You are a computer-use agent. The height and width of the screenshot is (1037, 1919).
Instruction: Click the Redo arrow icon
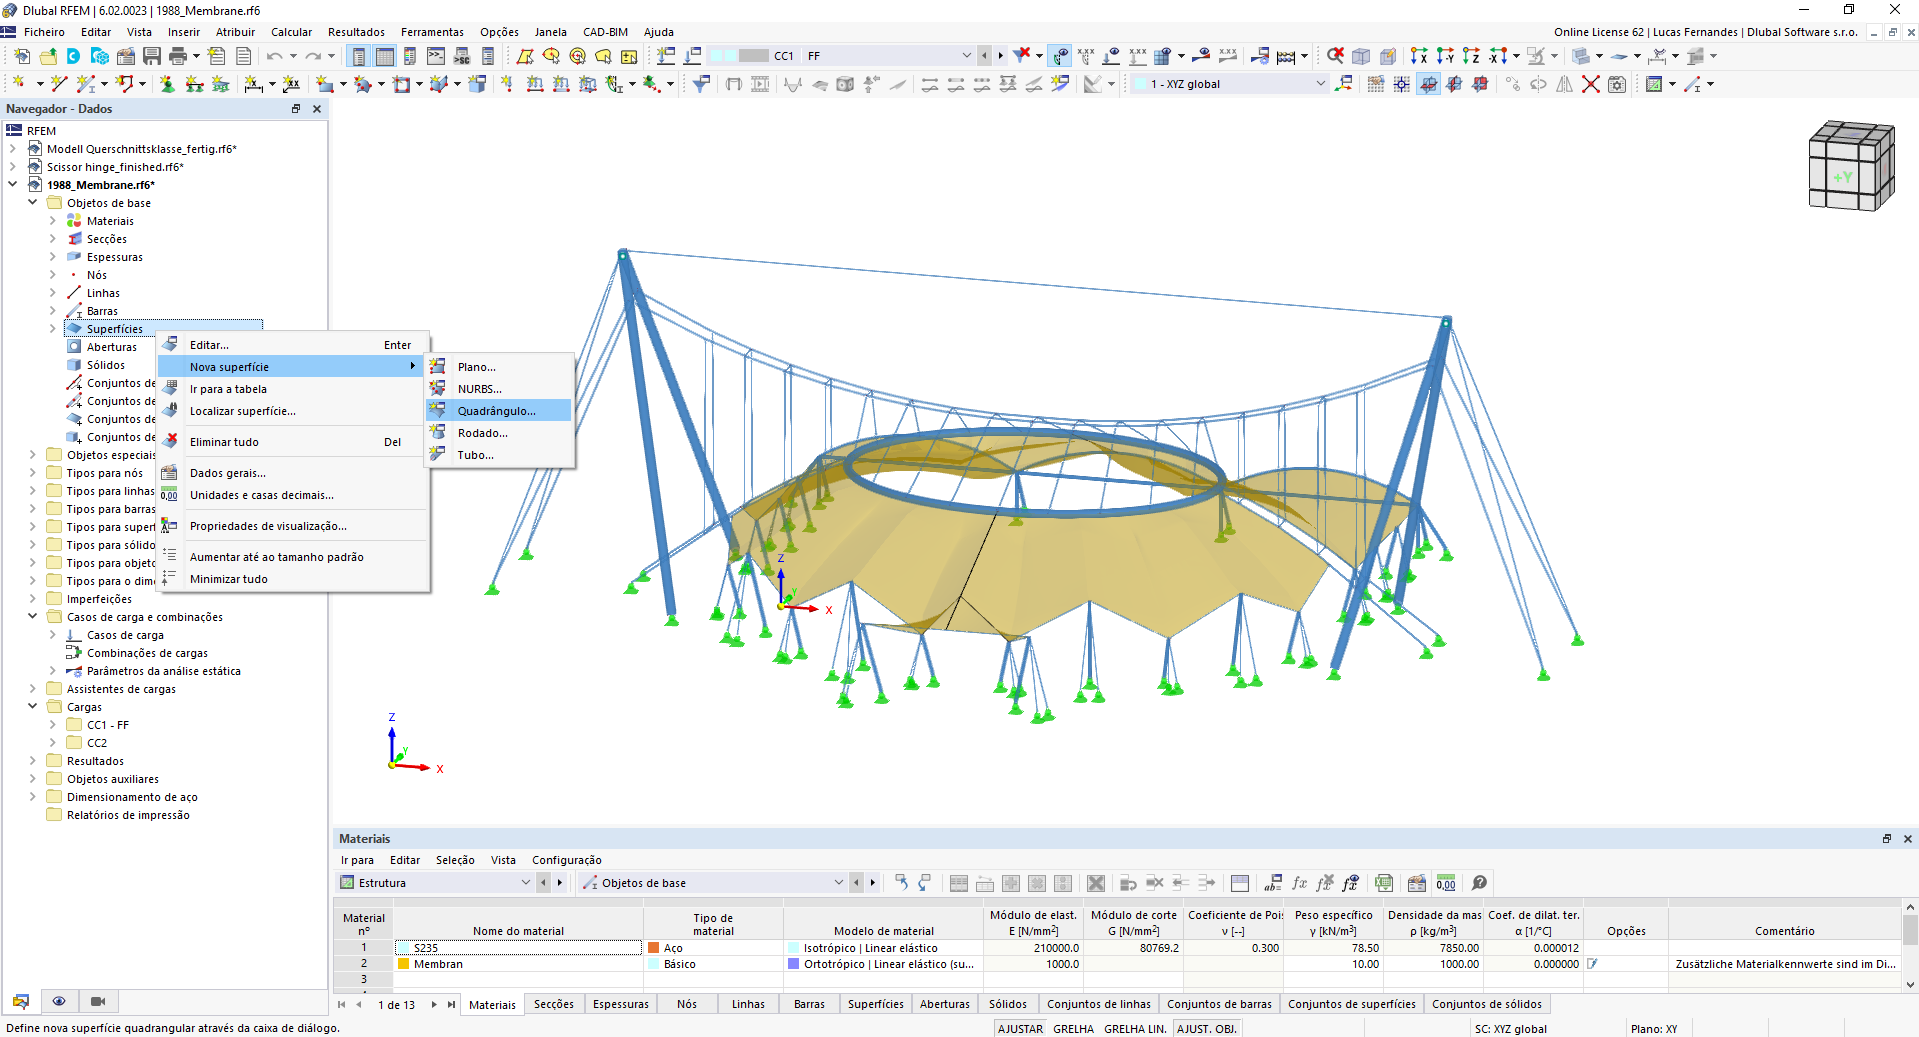(x=313, y=56)
